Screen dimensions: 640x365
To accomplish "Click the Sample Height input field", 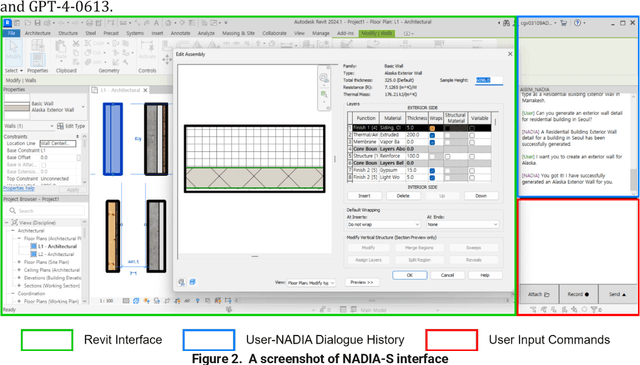I will [x=489, y=80].
